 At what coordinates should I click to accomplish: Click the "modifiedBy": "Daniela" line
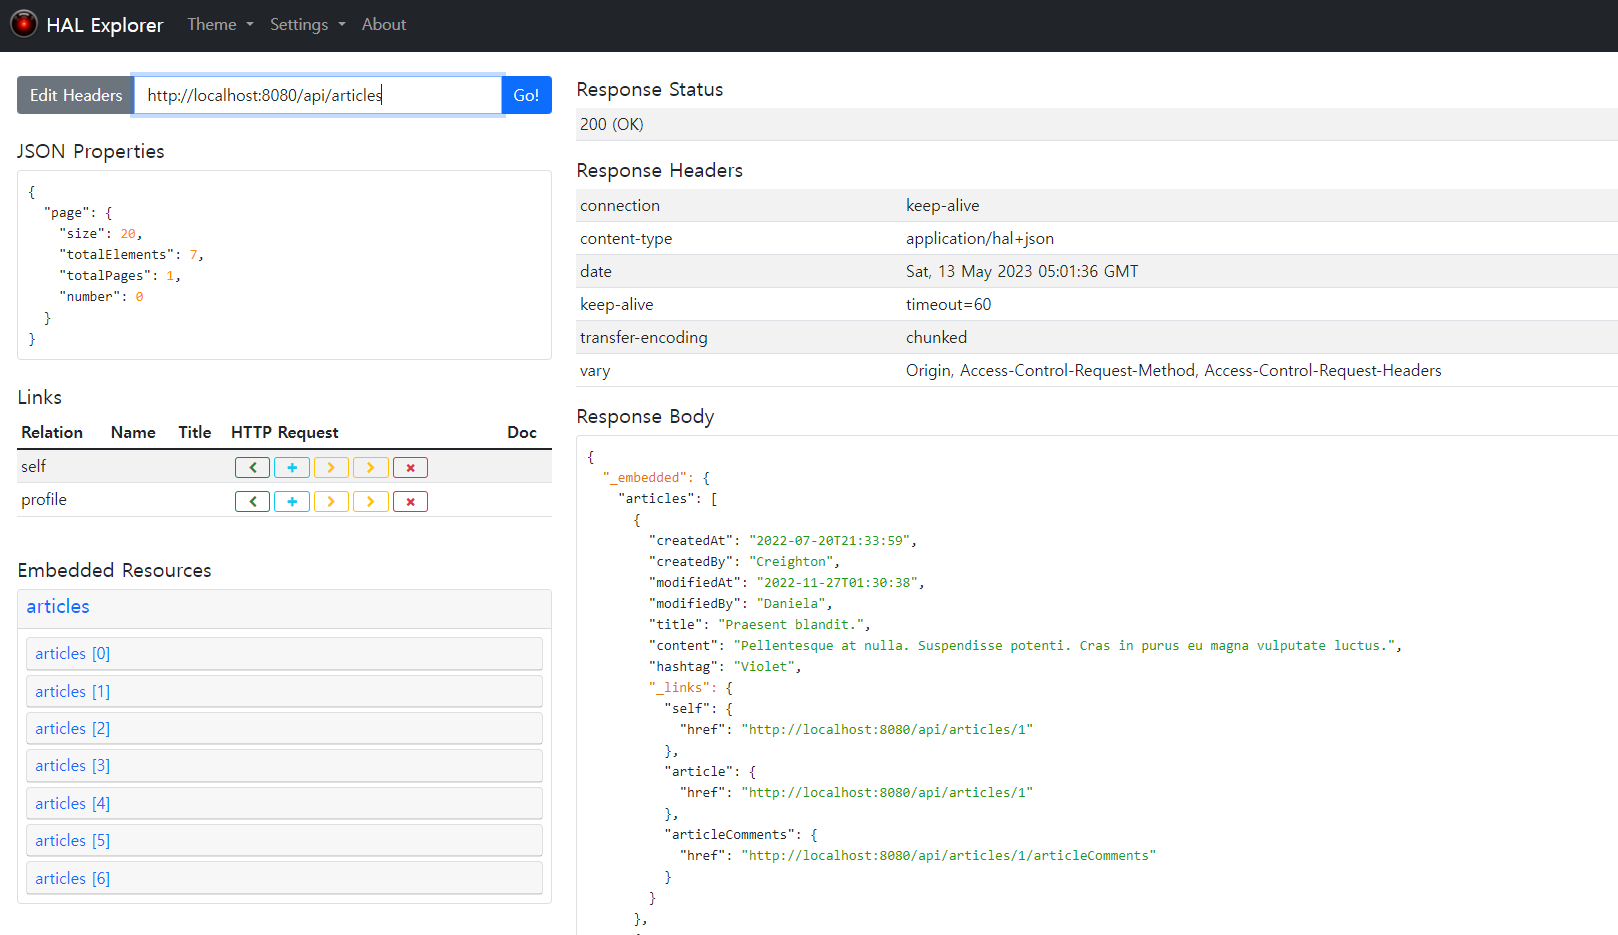point(741,603)
